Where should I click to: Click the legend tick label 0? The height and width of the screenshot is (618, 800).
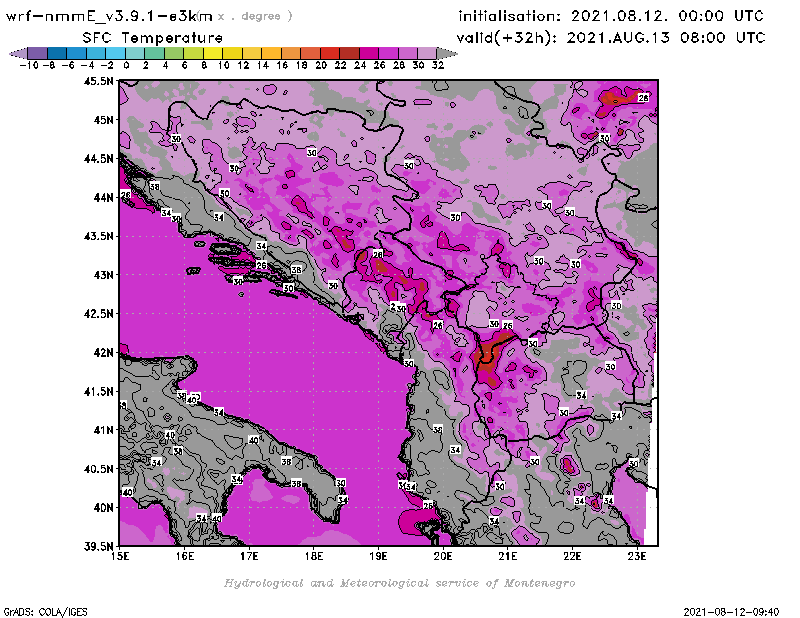(126, 65)
